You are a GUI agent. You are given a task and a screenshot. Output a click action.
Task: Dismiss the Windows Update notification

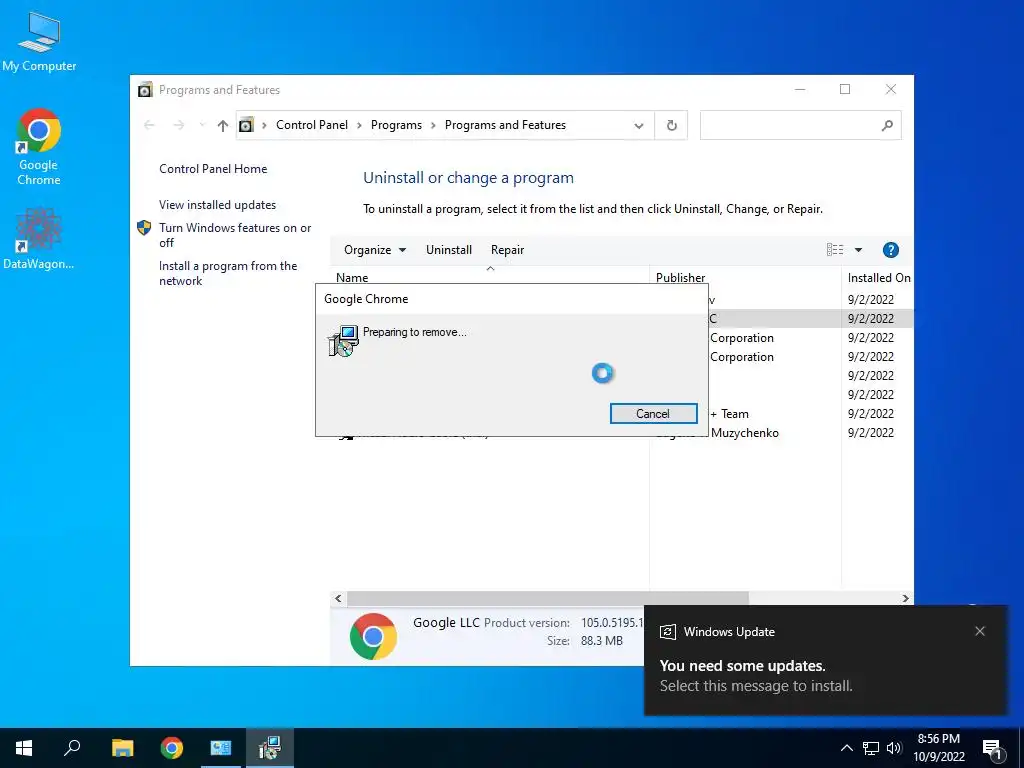coord(980,631)
